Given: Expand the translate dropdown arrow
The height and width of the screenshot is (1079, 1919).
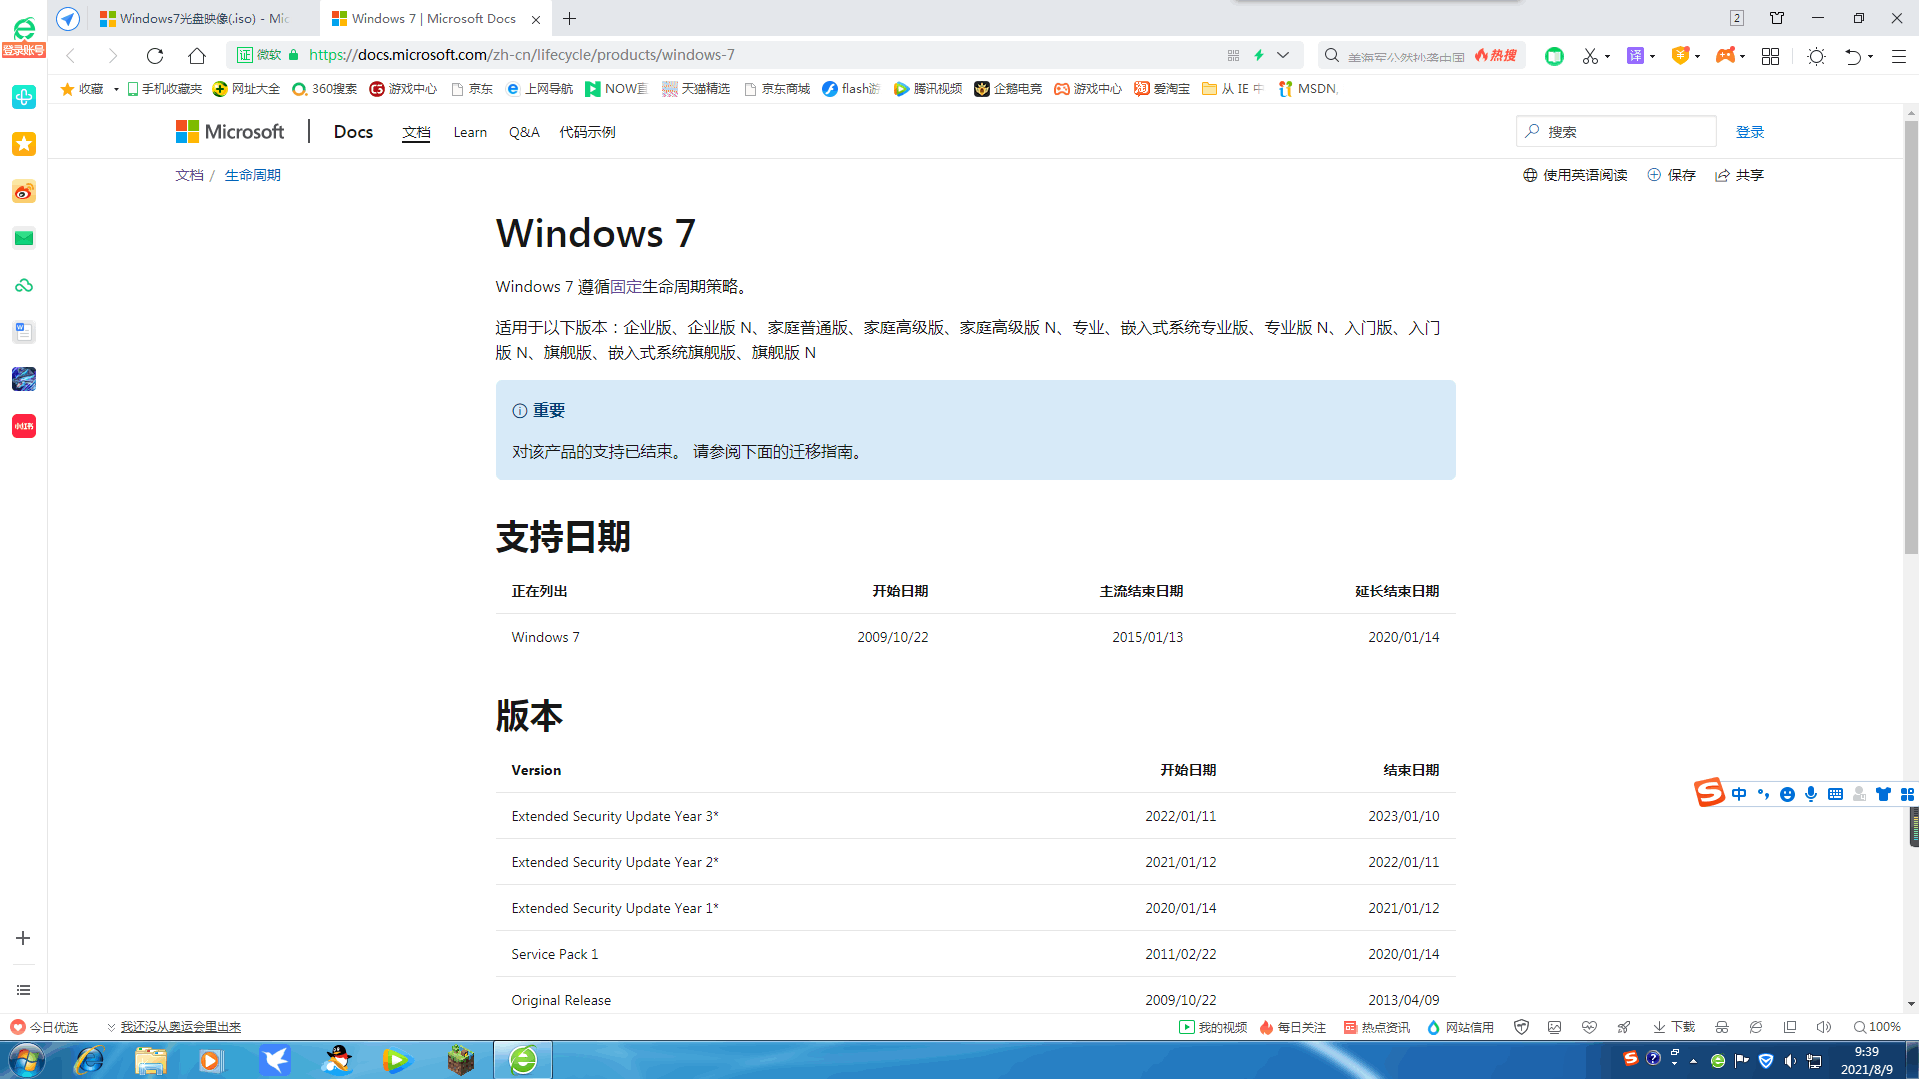Looking at the screenshot, I should pyautogui.click(x=1652, y=56).
